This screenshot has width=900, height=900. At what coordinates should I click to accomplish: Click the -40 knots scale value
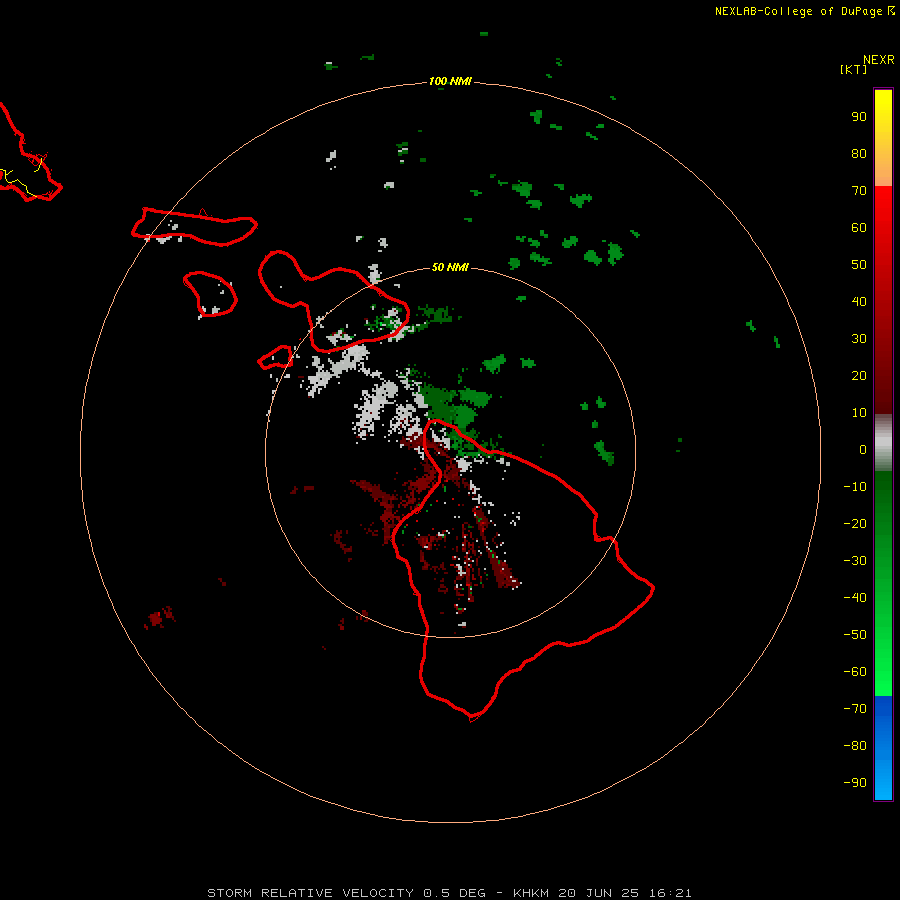coord(855,598)
